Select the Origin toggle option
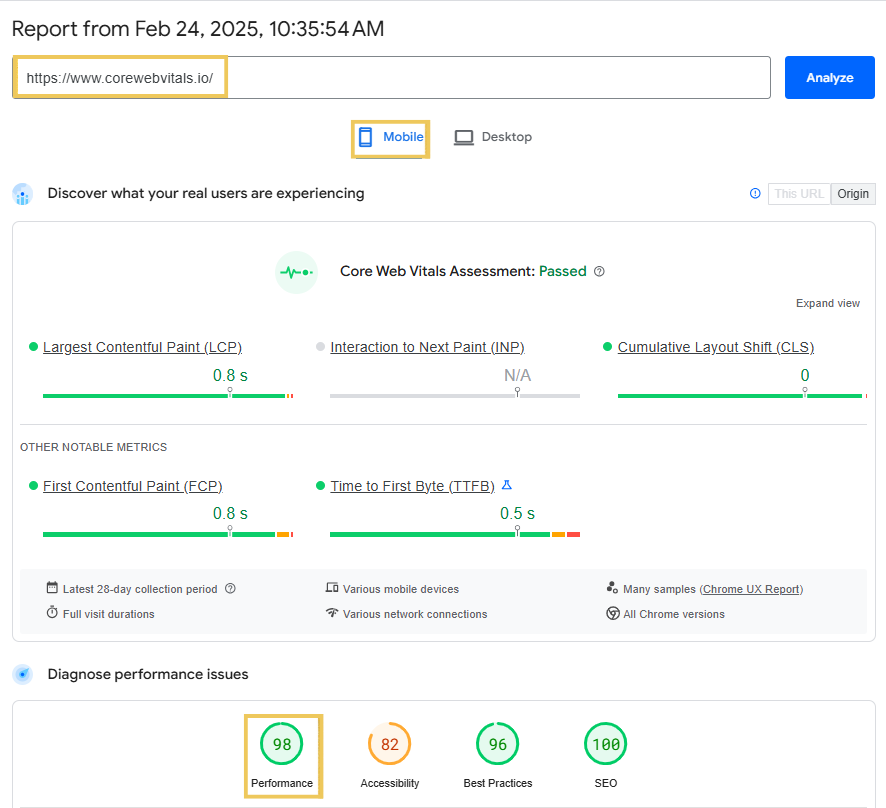886x808 pixels. coord(853,194)
